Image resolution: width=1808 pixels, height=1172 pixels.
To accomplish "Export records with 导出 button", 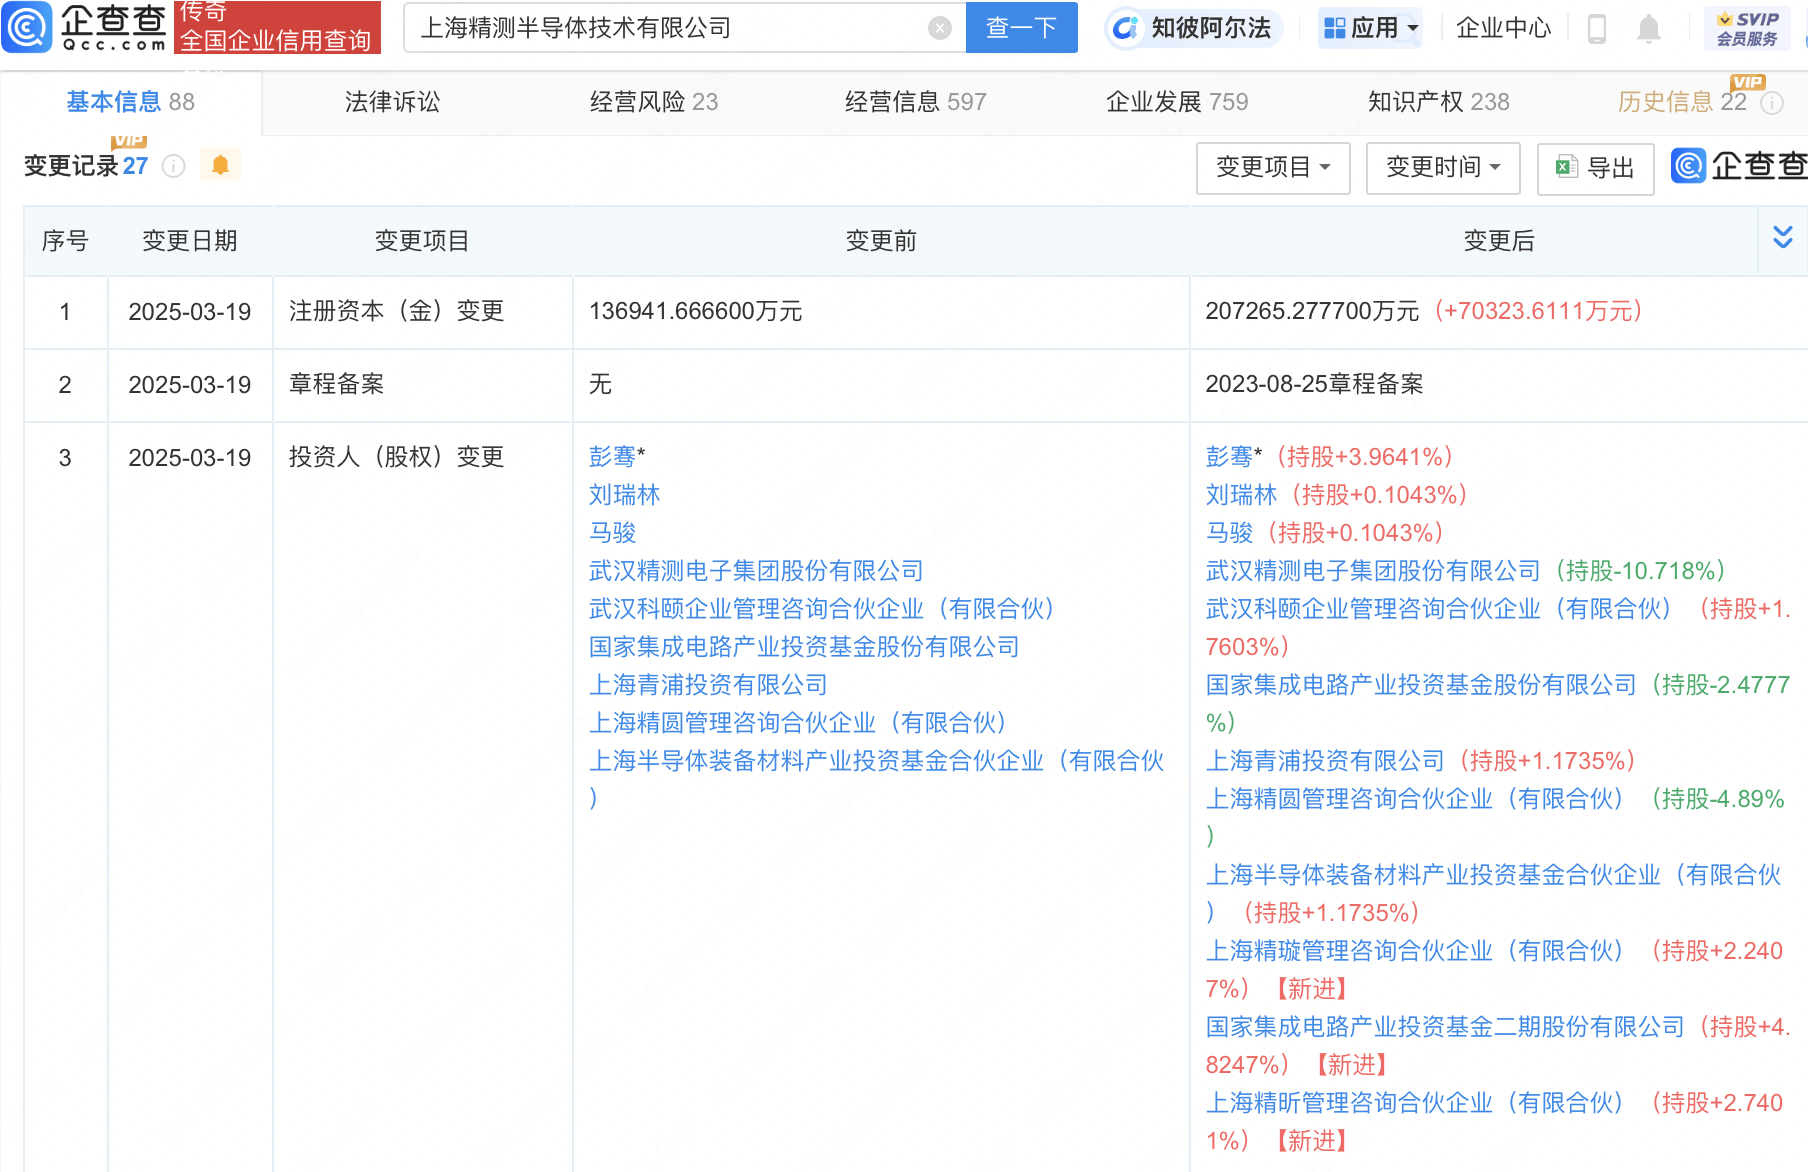I will (1595, 168).
